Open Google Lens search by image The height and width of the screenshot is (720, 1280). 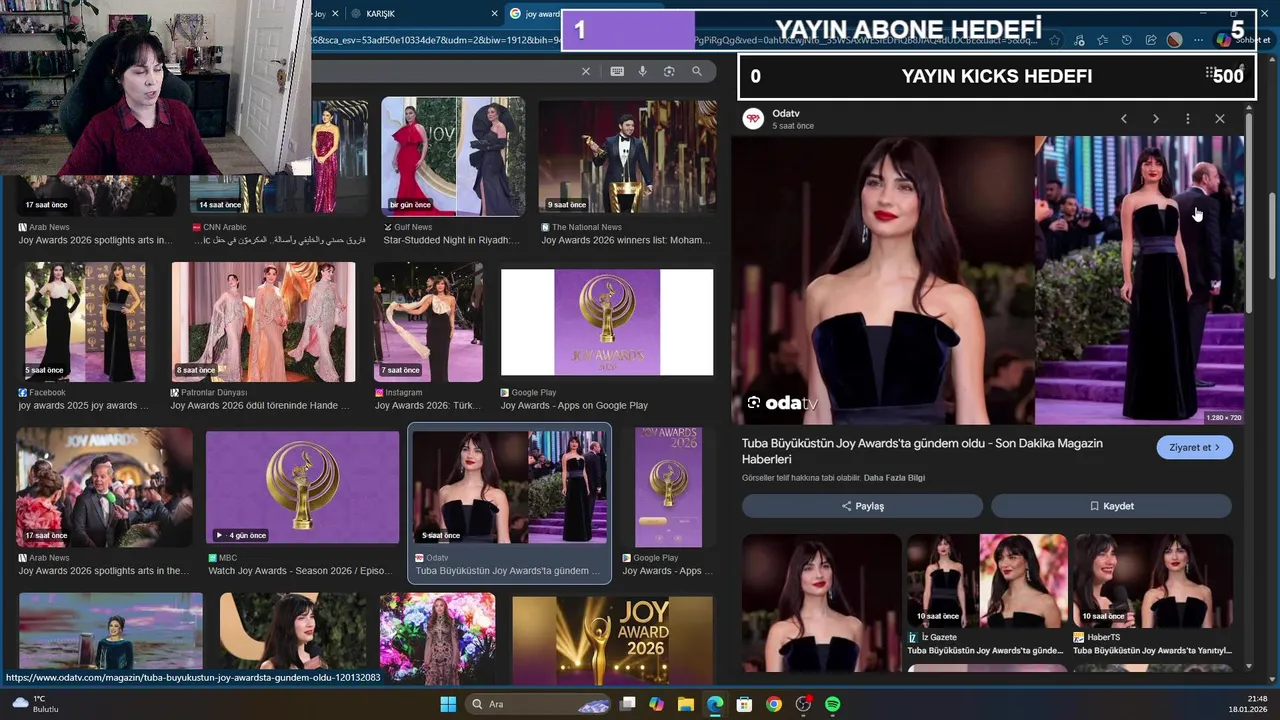pyautogui.click(x=669, y=71)
